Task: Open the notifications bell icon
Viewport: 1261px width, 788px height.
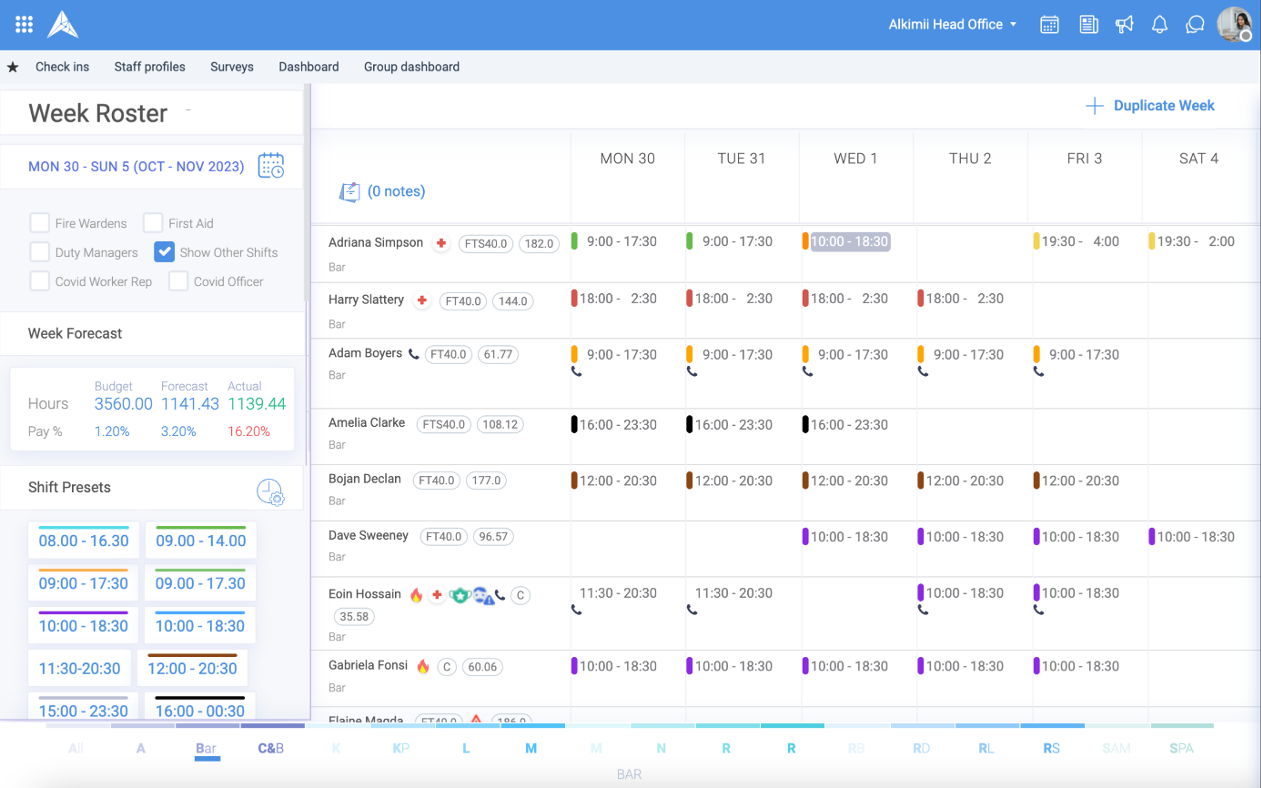Action: pyautogui.click(x=1159, y=25)
